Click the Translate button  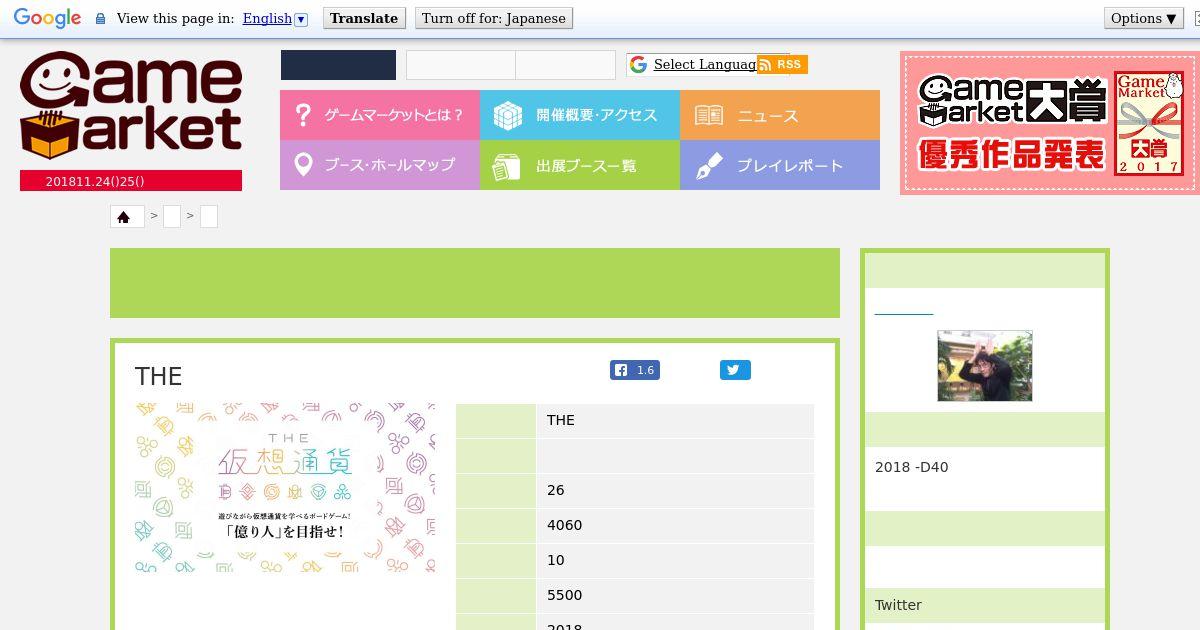(x=364, y=18)
